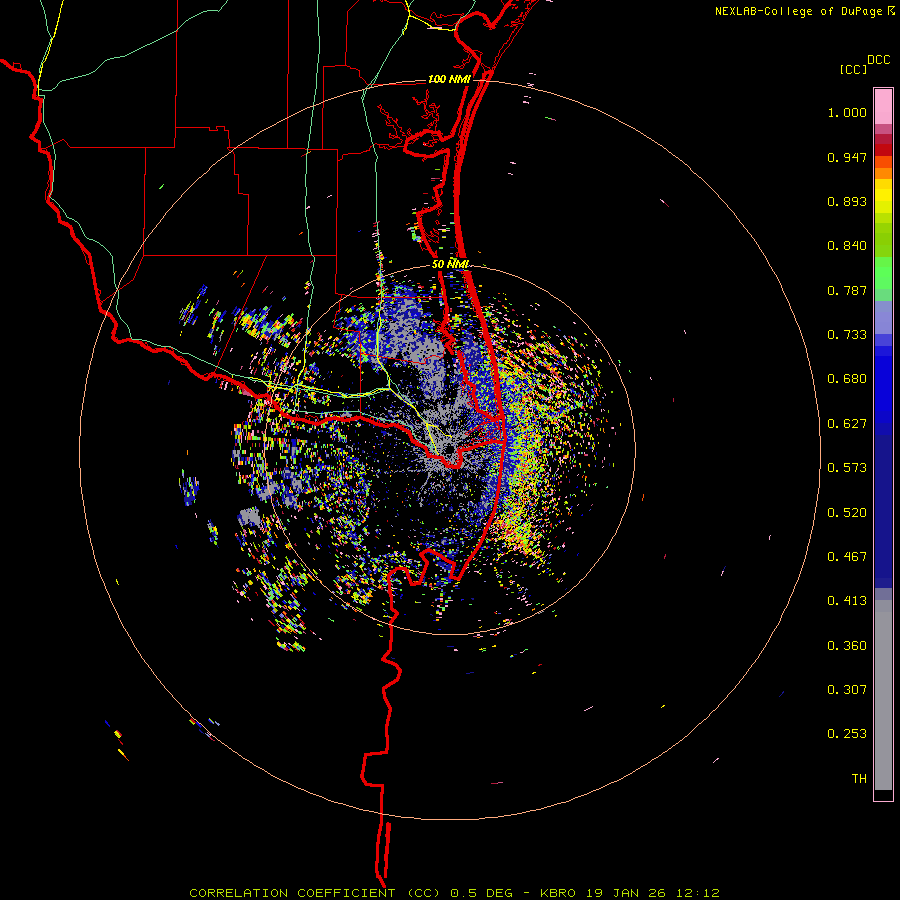Screen dimensions: 900x900
Task: Select the 0.573 scale value
Action: pyautogui.click(x=847, y=468)
